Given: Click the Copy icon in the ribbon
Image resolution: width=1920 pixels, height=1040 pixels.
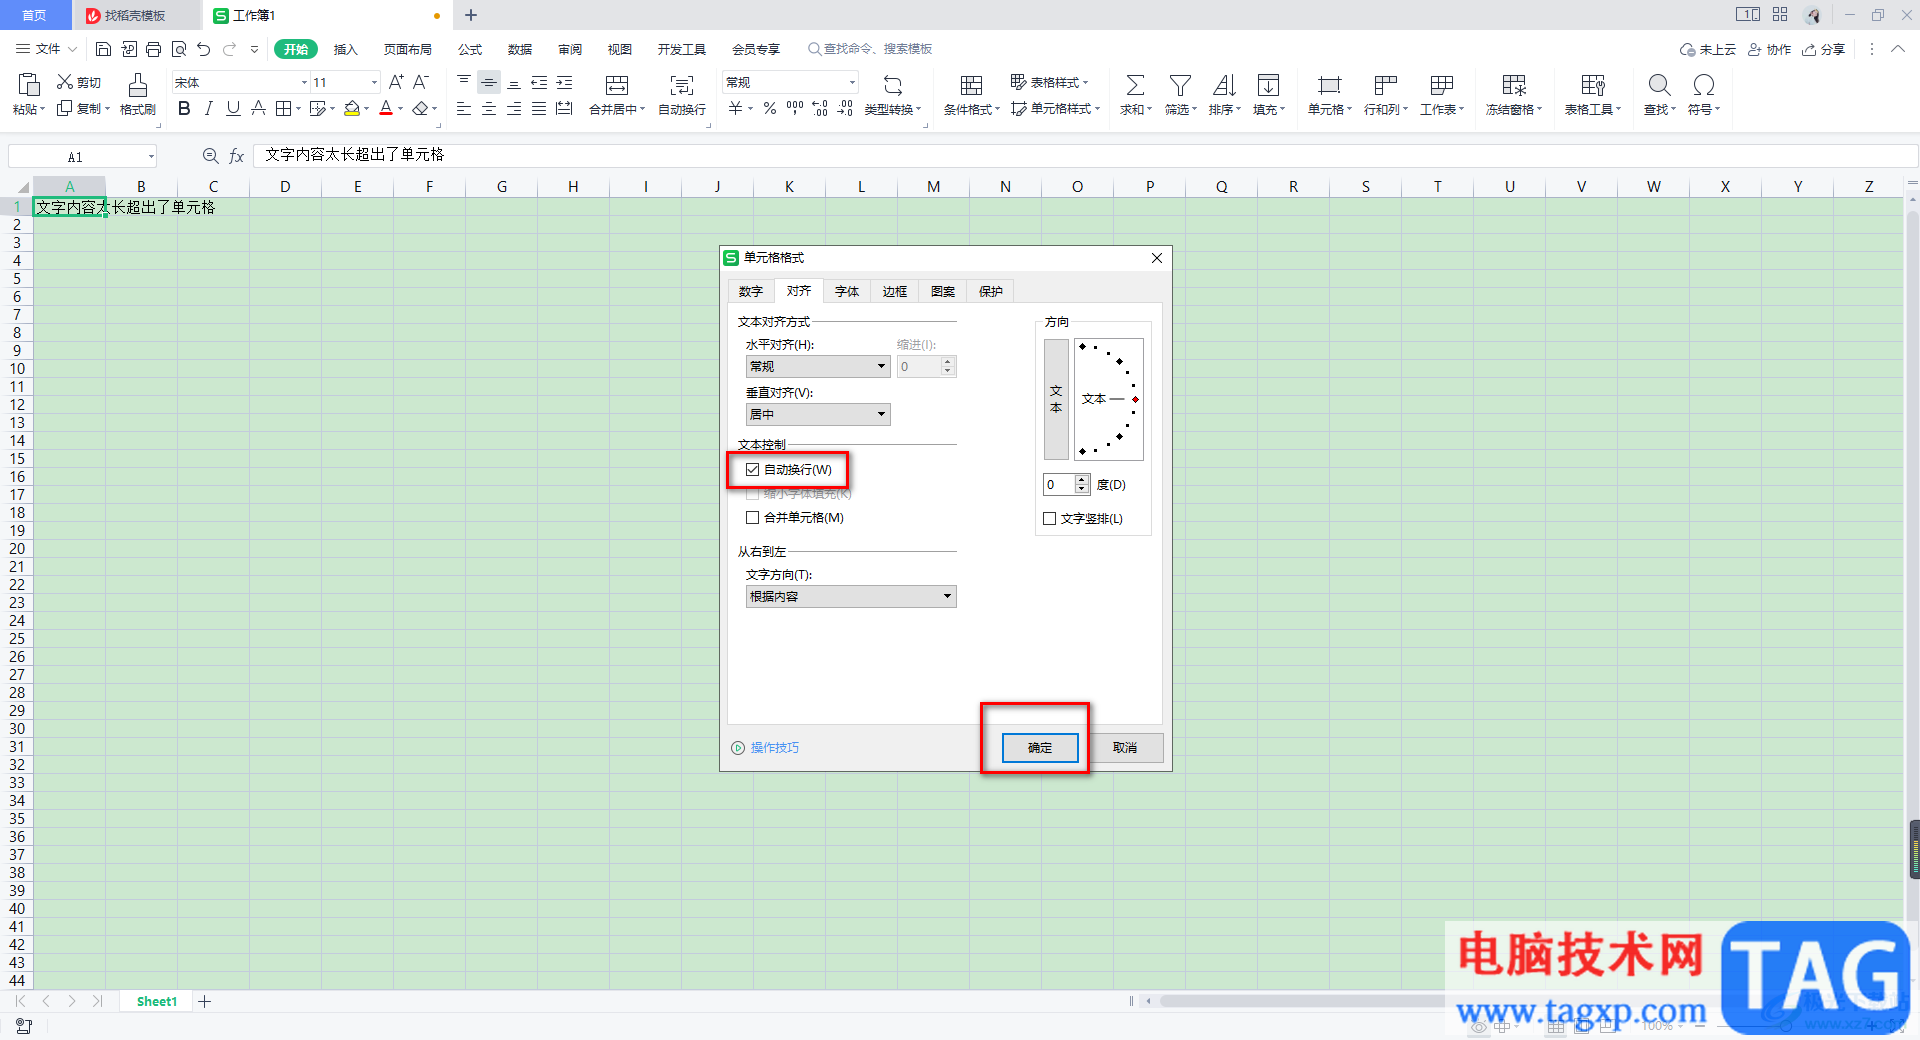Looking at the screenshot, I should click(65, 108).
